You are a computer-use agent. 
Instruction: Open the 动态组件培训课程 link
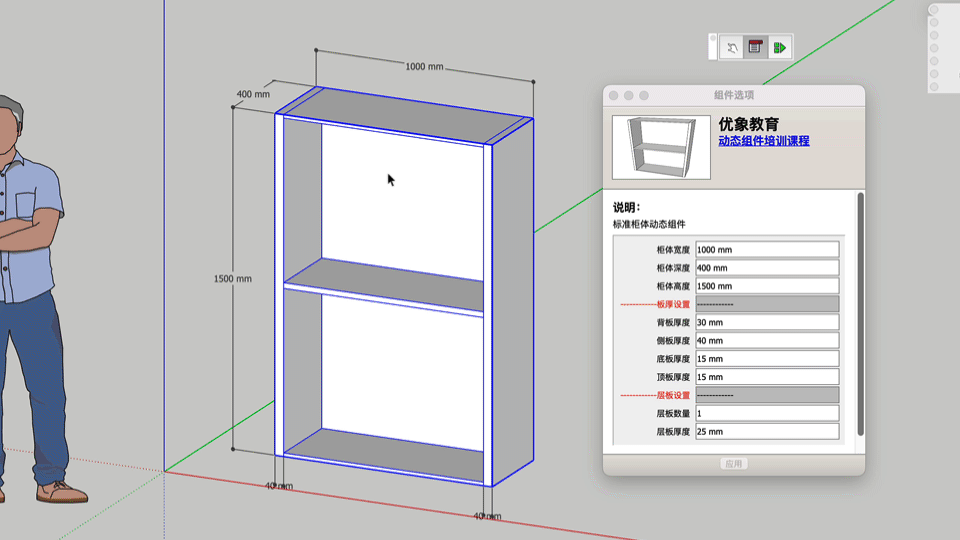pyautogui.click(x=763, y=141)
